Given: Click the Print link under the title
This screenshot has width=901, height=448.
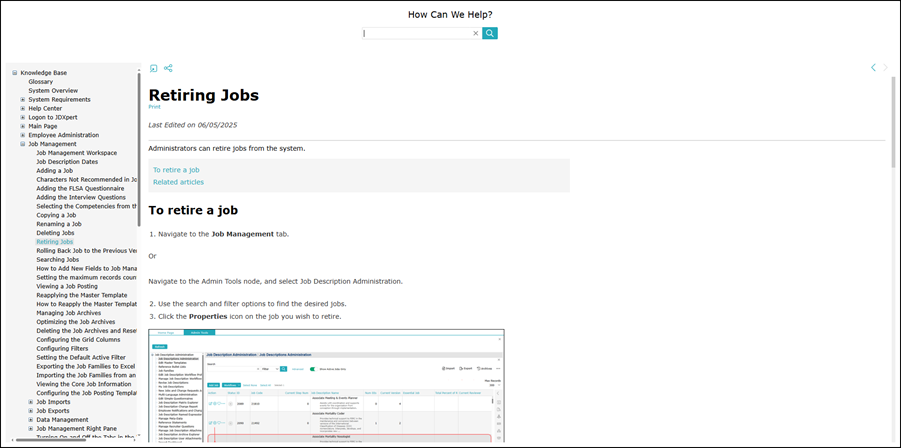Looking at the screenshot, I should (x=154, y=106).
